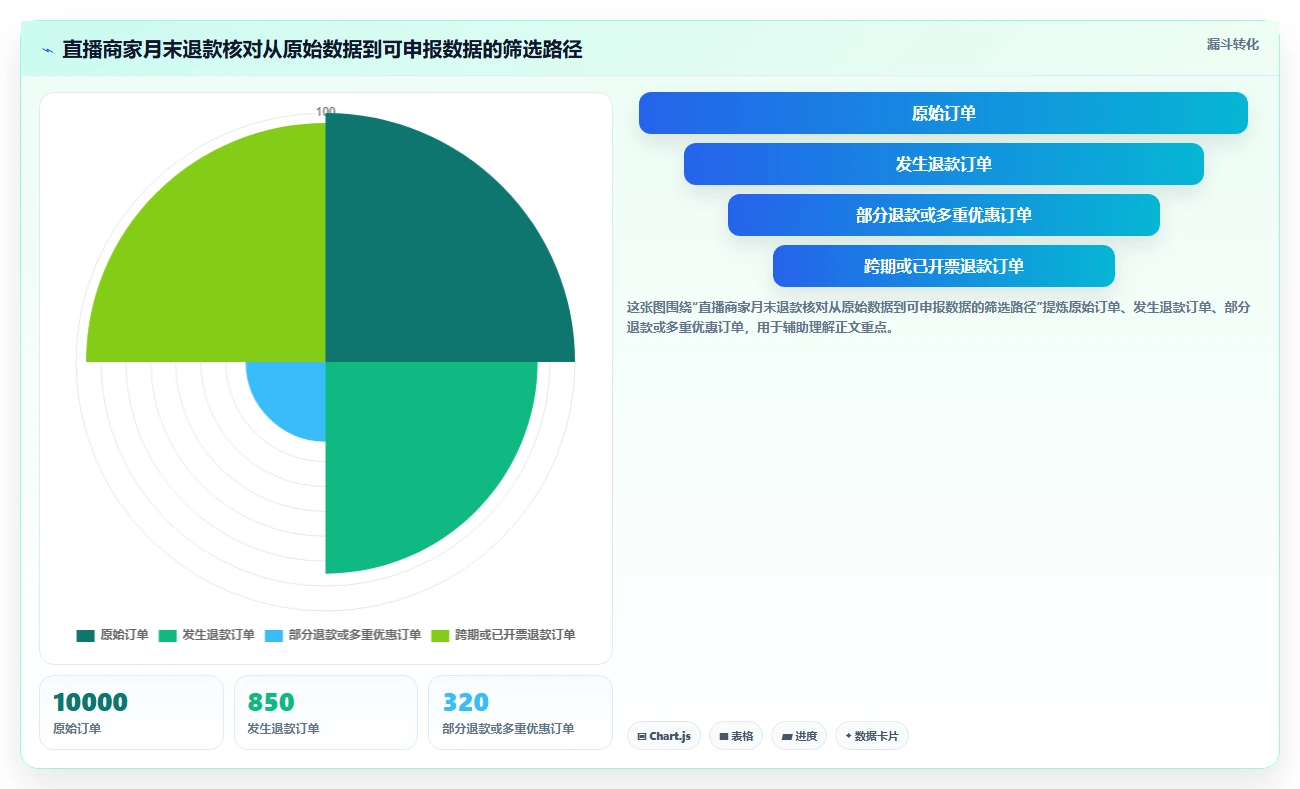Select the 跨期或已开票退款订单 funnel bar
1300x789 pixels.
point(943,266)
